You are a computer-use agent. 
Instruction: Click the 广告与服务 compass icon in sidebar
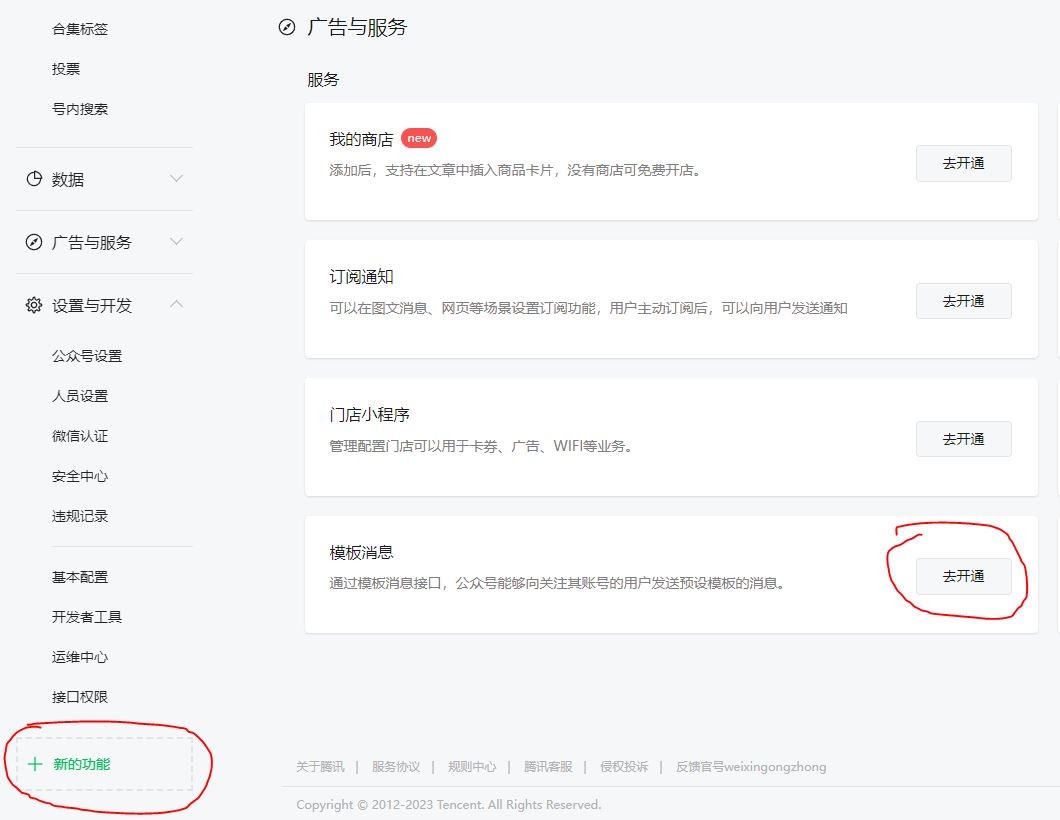pos(34,242)
